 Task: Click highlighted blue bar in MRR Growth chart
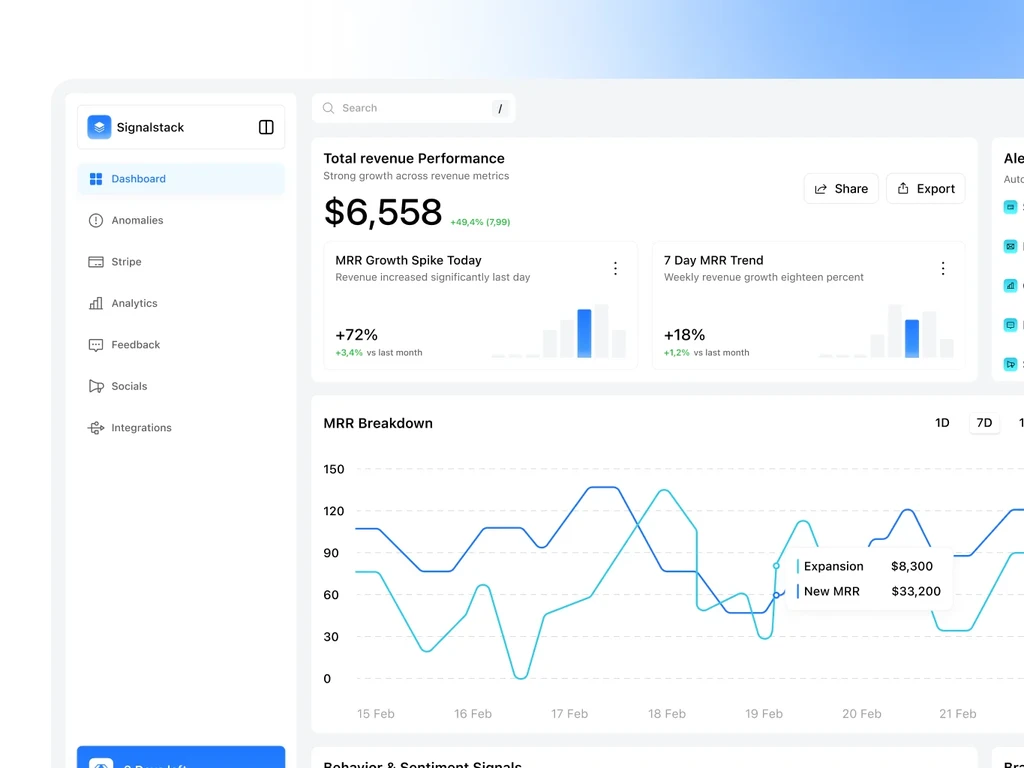tap(584, 333)
